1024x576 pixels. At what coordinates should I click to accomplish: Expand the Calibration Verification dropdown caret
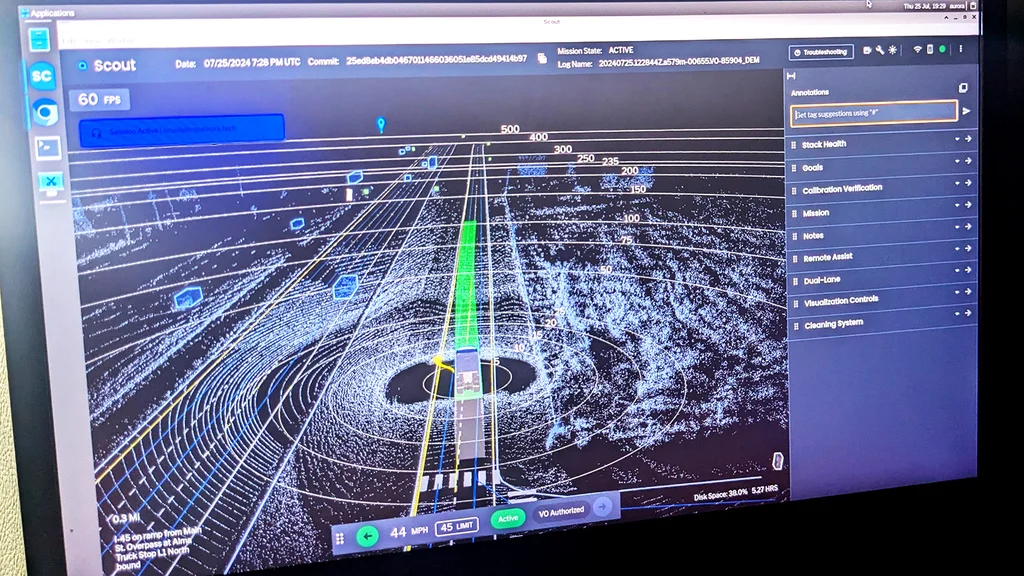957,184
